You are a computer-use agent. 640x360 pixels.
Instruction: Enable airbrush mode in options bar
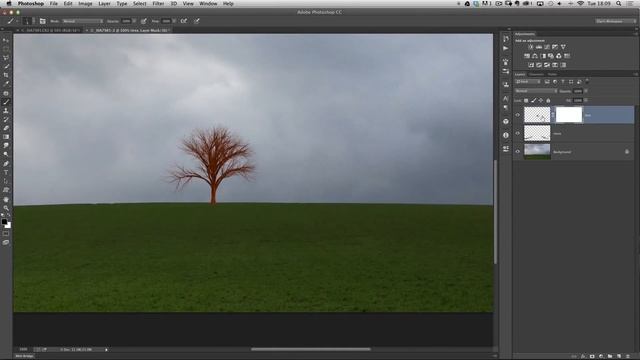click(x=184, y=21)
